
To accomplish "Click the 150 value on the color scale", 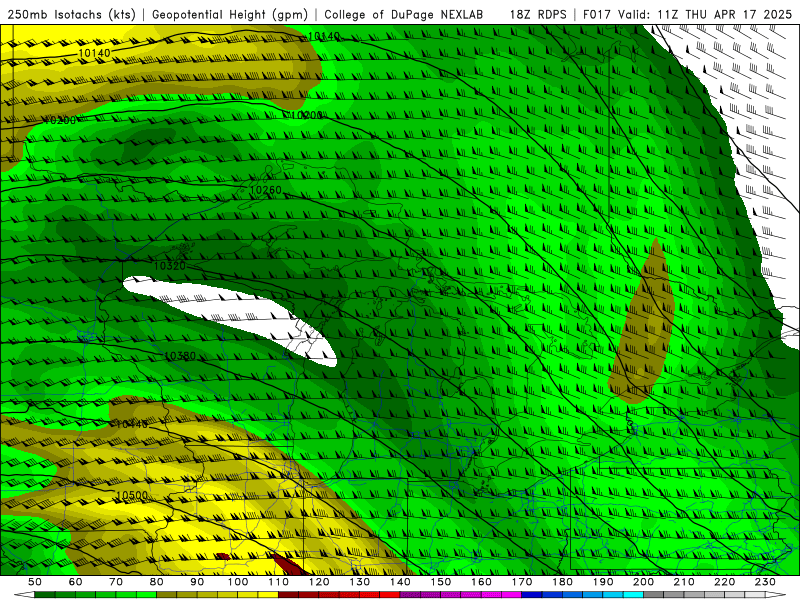I will pyautogui.click(x=441, y=582).
